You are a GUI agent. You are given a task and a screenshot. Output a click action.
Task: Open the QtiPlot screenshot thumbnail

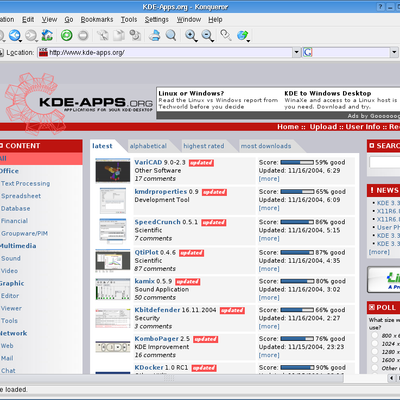(113, 260)
